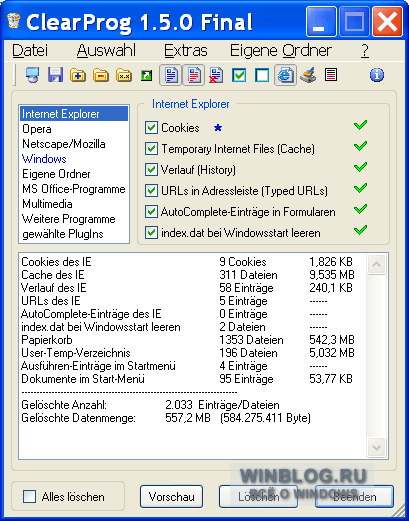Uncheck AutoComplete-Einträge in Formularen
The image size is (409, 521).
click(x=151, y=212)
